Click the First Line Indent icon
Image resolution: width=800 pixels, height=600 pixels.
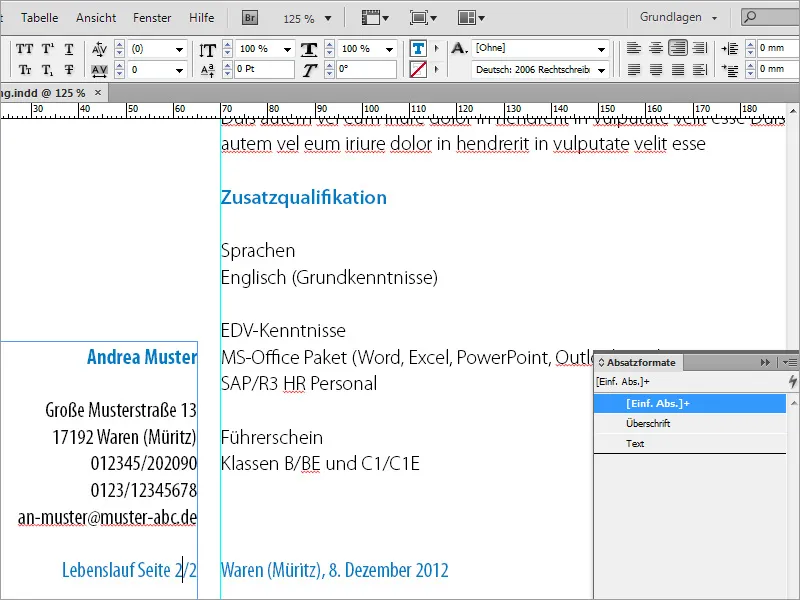coord(730,70)
